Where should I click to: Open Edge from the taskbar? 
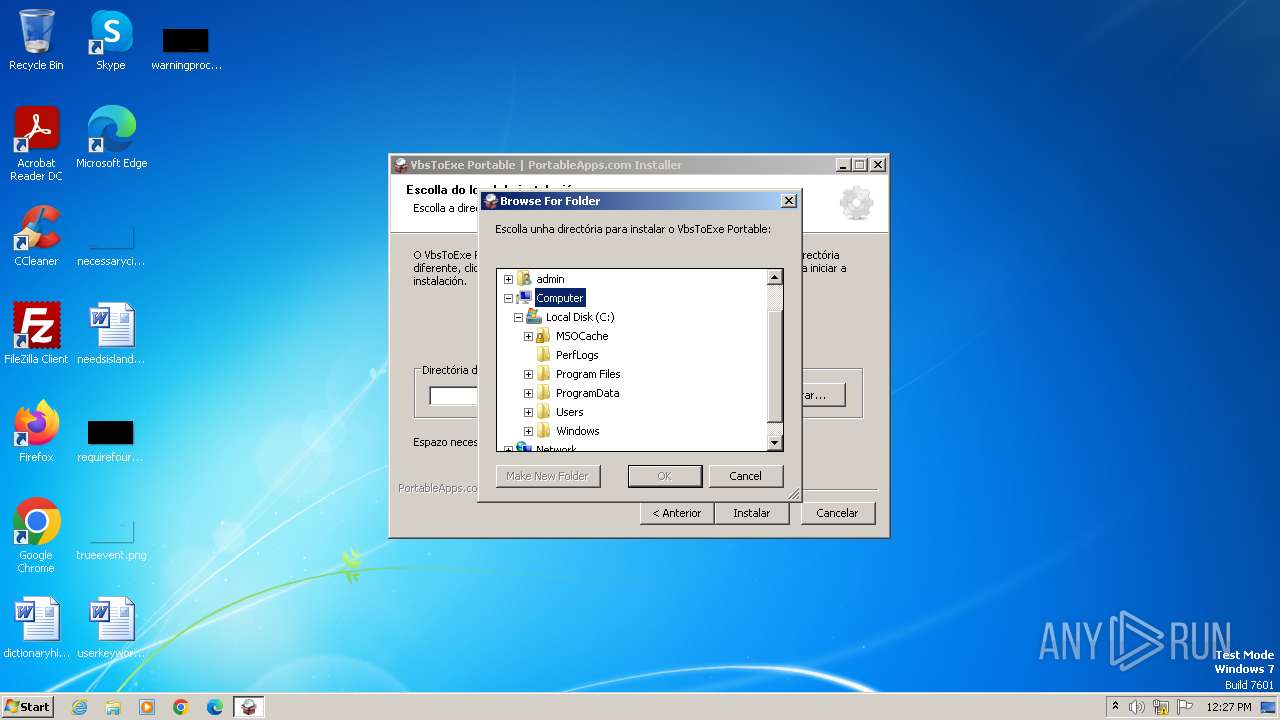215,707
